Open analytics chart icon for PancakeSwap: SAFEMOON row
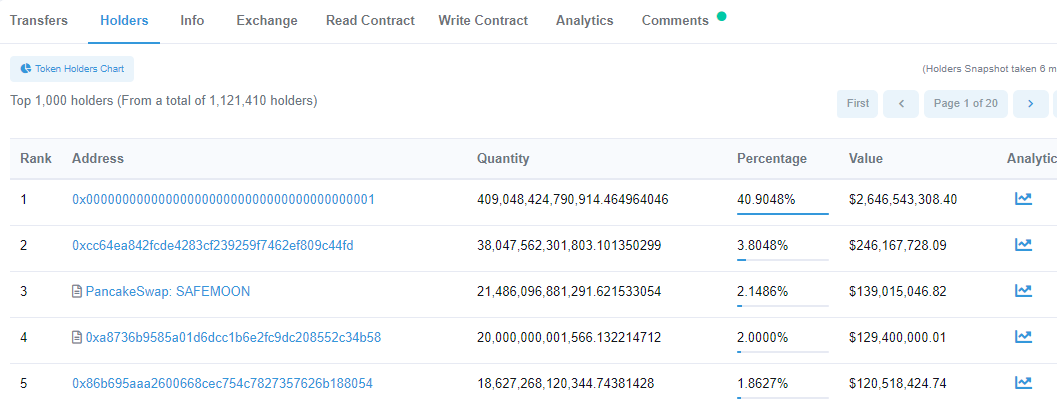The width and height of the screenshot is (1057, 409). point(1023,290)
